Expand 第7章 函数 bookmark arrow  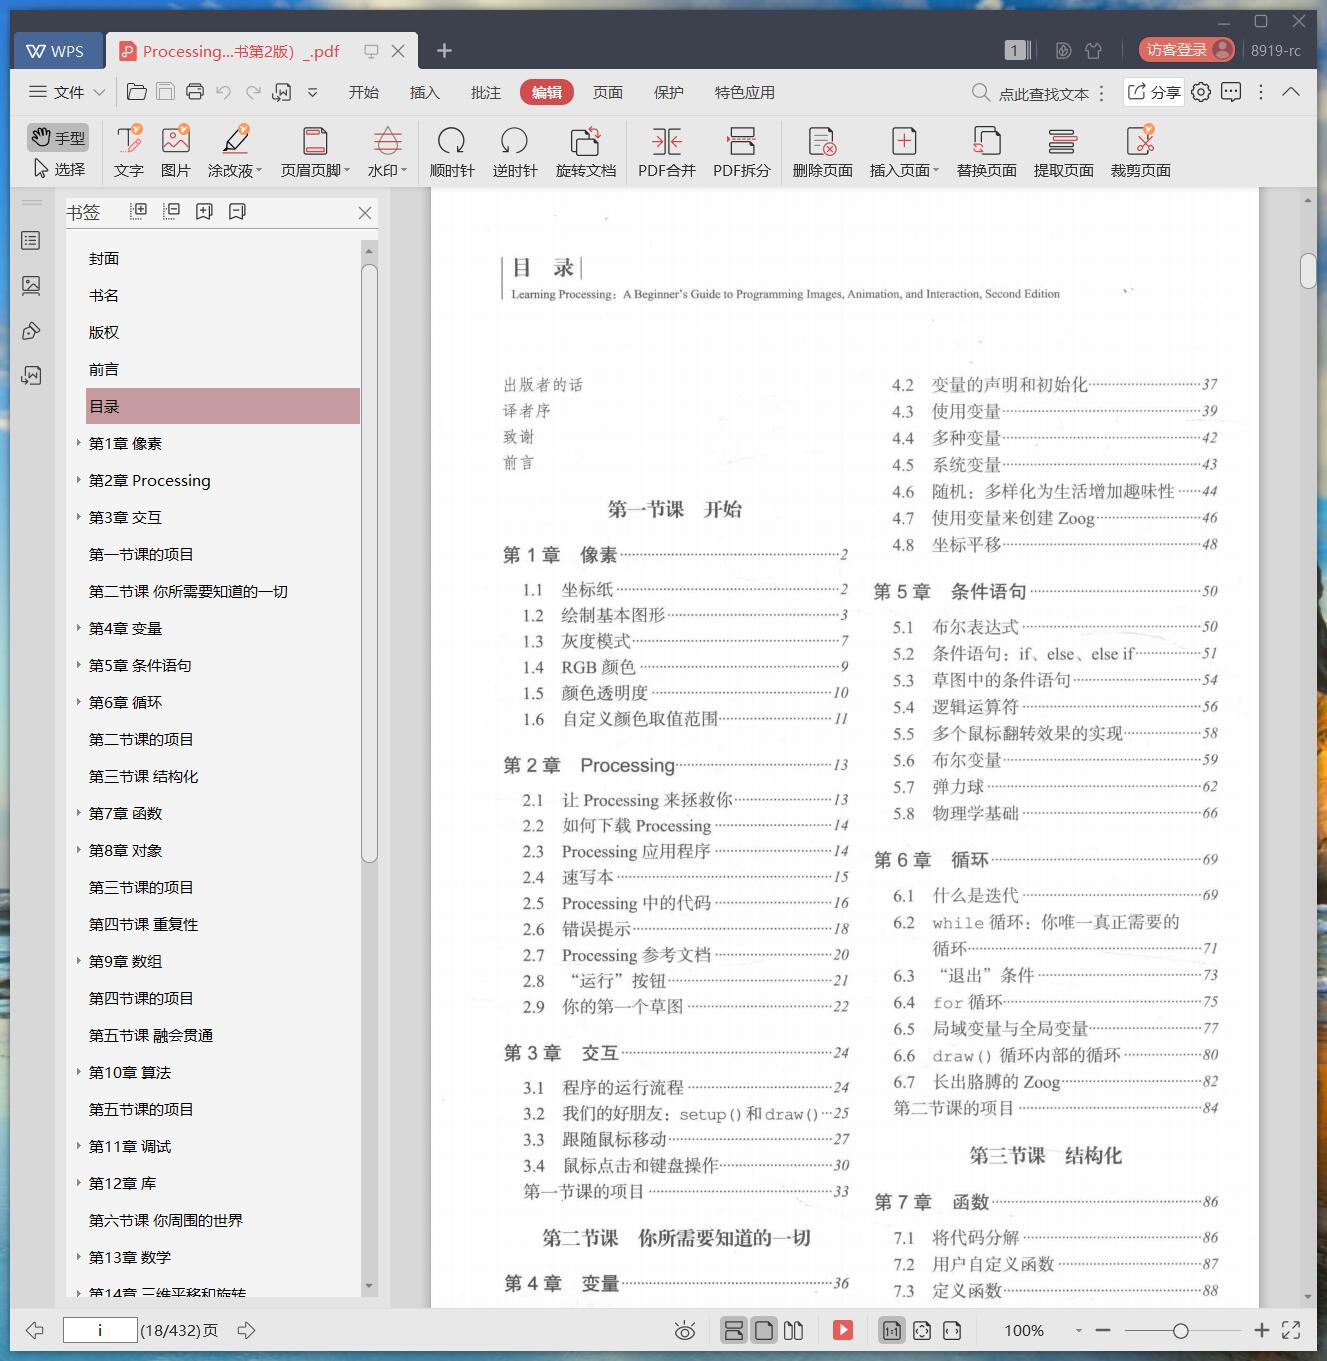coord(79,812)
